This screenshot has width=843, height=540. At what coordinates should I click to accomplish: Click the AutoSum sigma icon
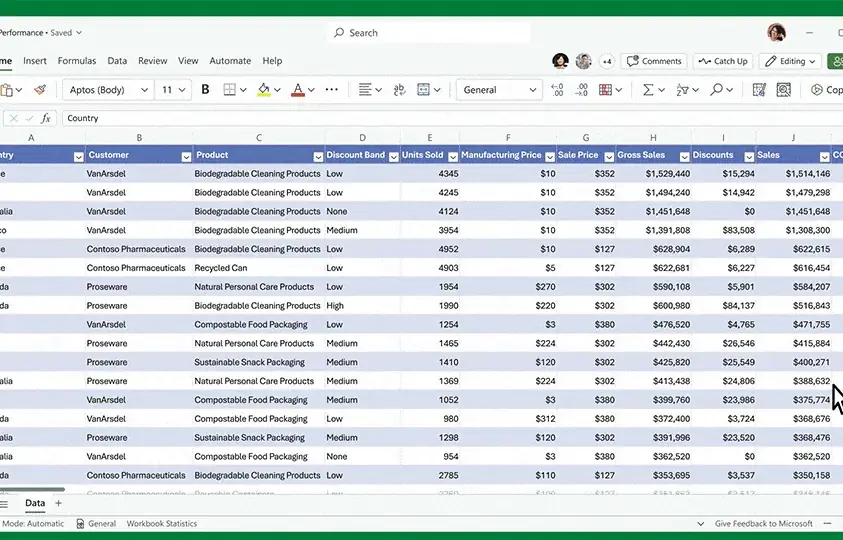click(x=648, y=90)
